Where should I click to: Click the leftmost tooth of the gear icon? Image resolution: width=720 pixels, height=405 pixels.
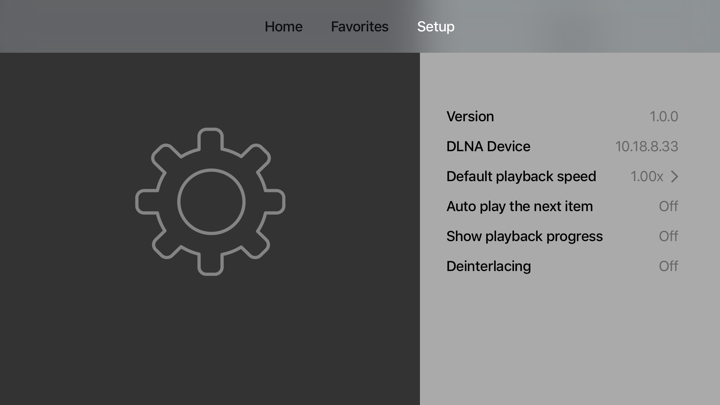pos(147,202)
